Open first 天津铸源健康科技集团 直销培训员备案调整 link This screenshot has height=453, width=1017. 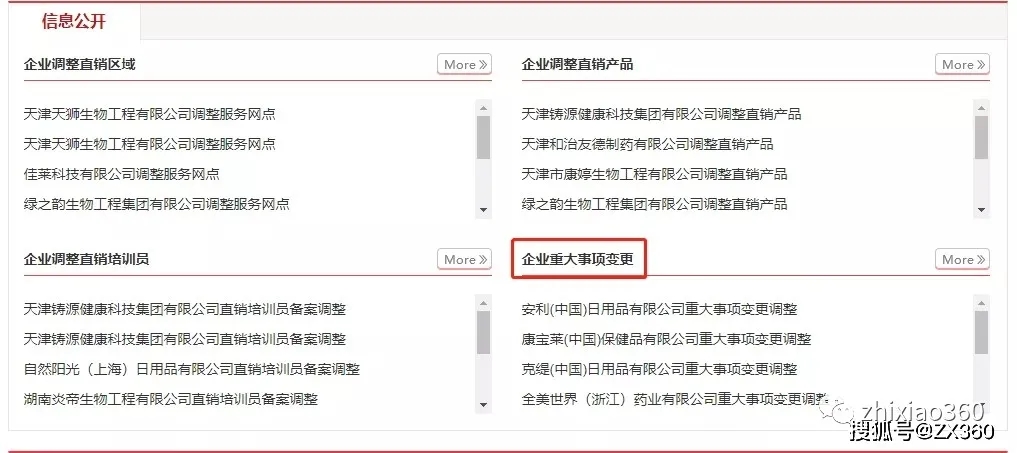pyautogui.click(x=185, y=309)
